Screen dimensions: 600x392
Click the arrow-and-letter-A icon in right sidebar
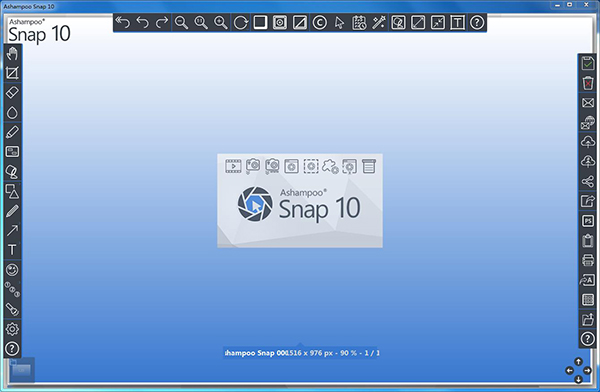(x=588, y=280)
